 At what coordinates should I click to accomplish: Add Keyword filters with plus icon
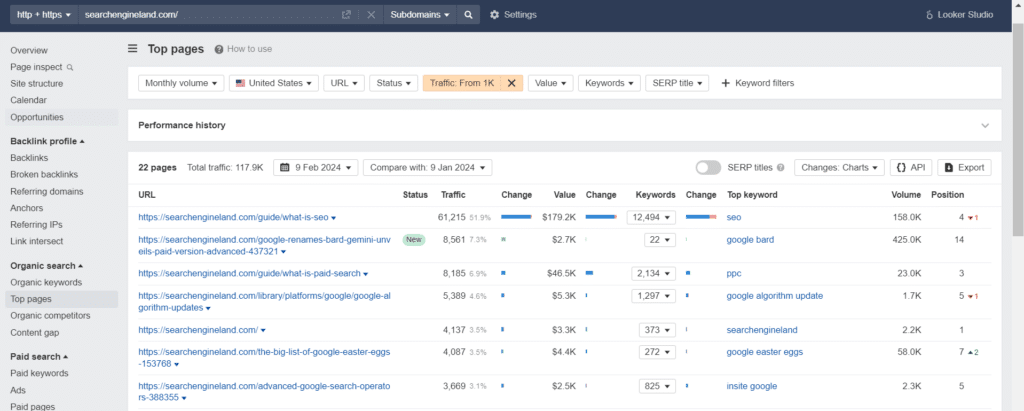[x=758, y=83]
